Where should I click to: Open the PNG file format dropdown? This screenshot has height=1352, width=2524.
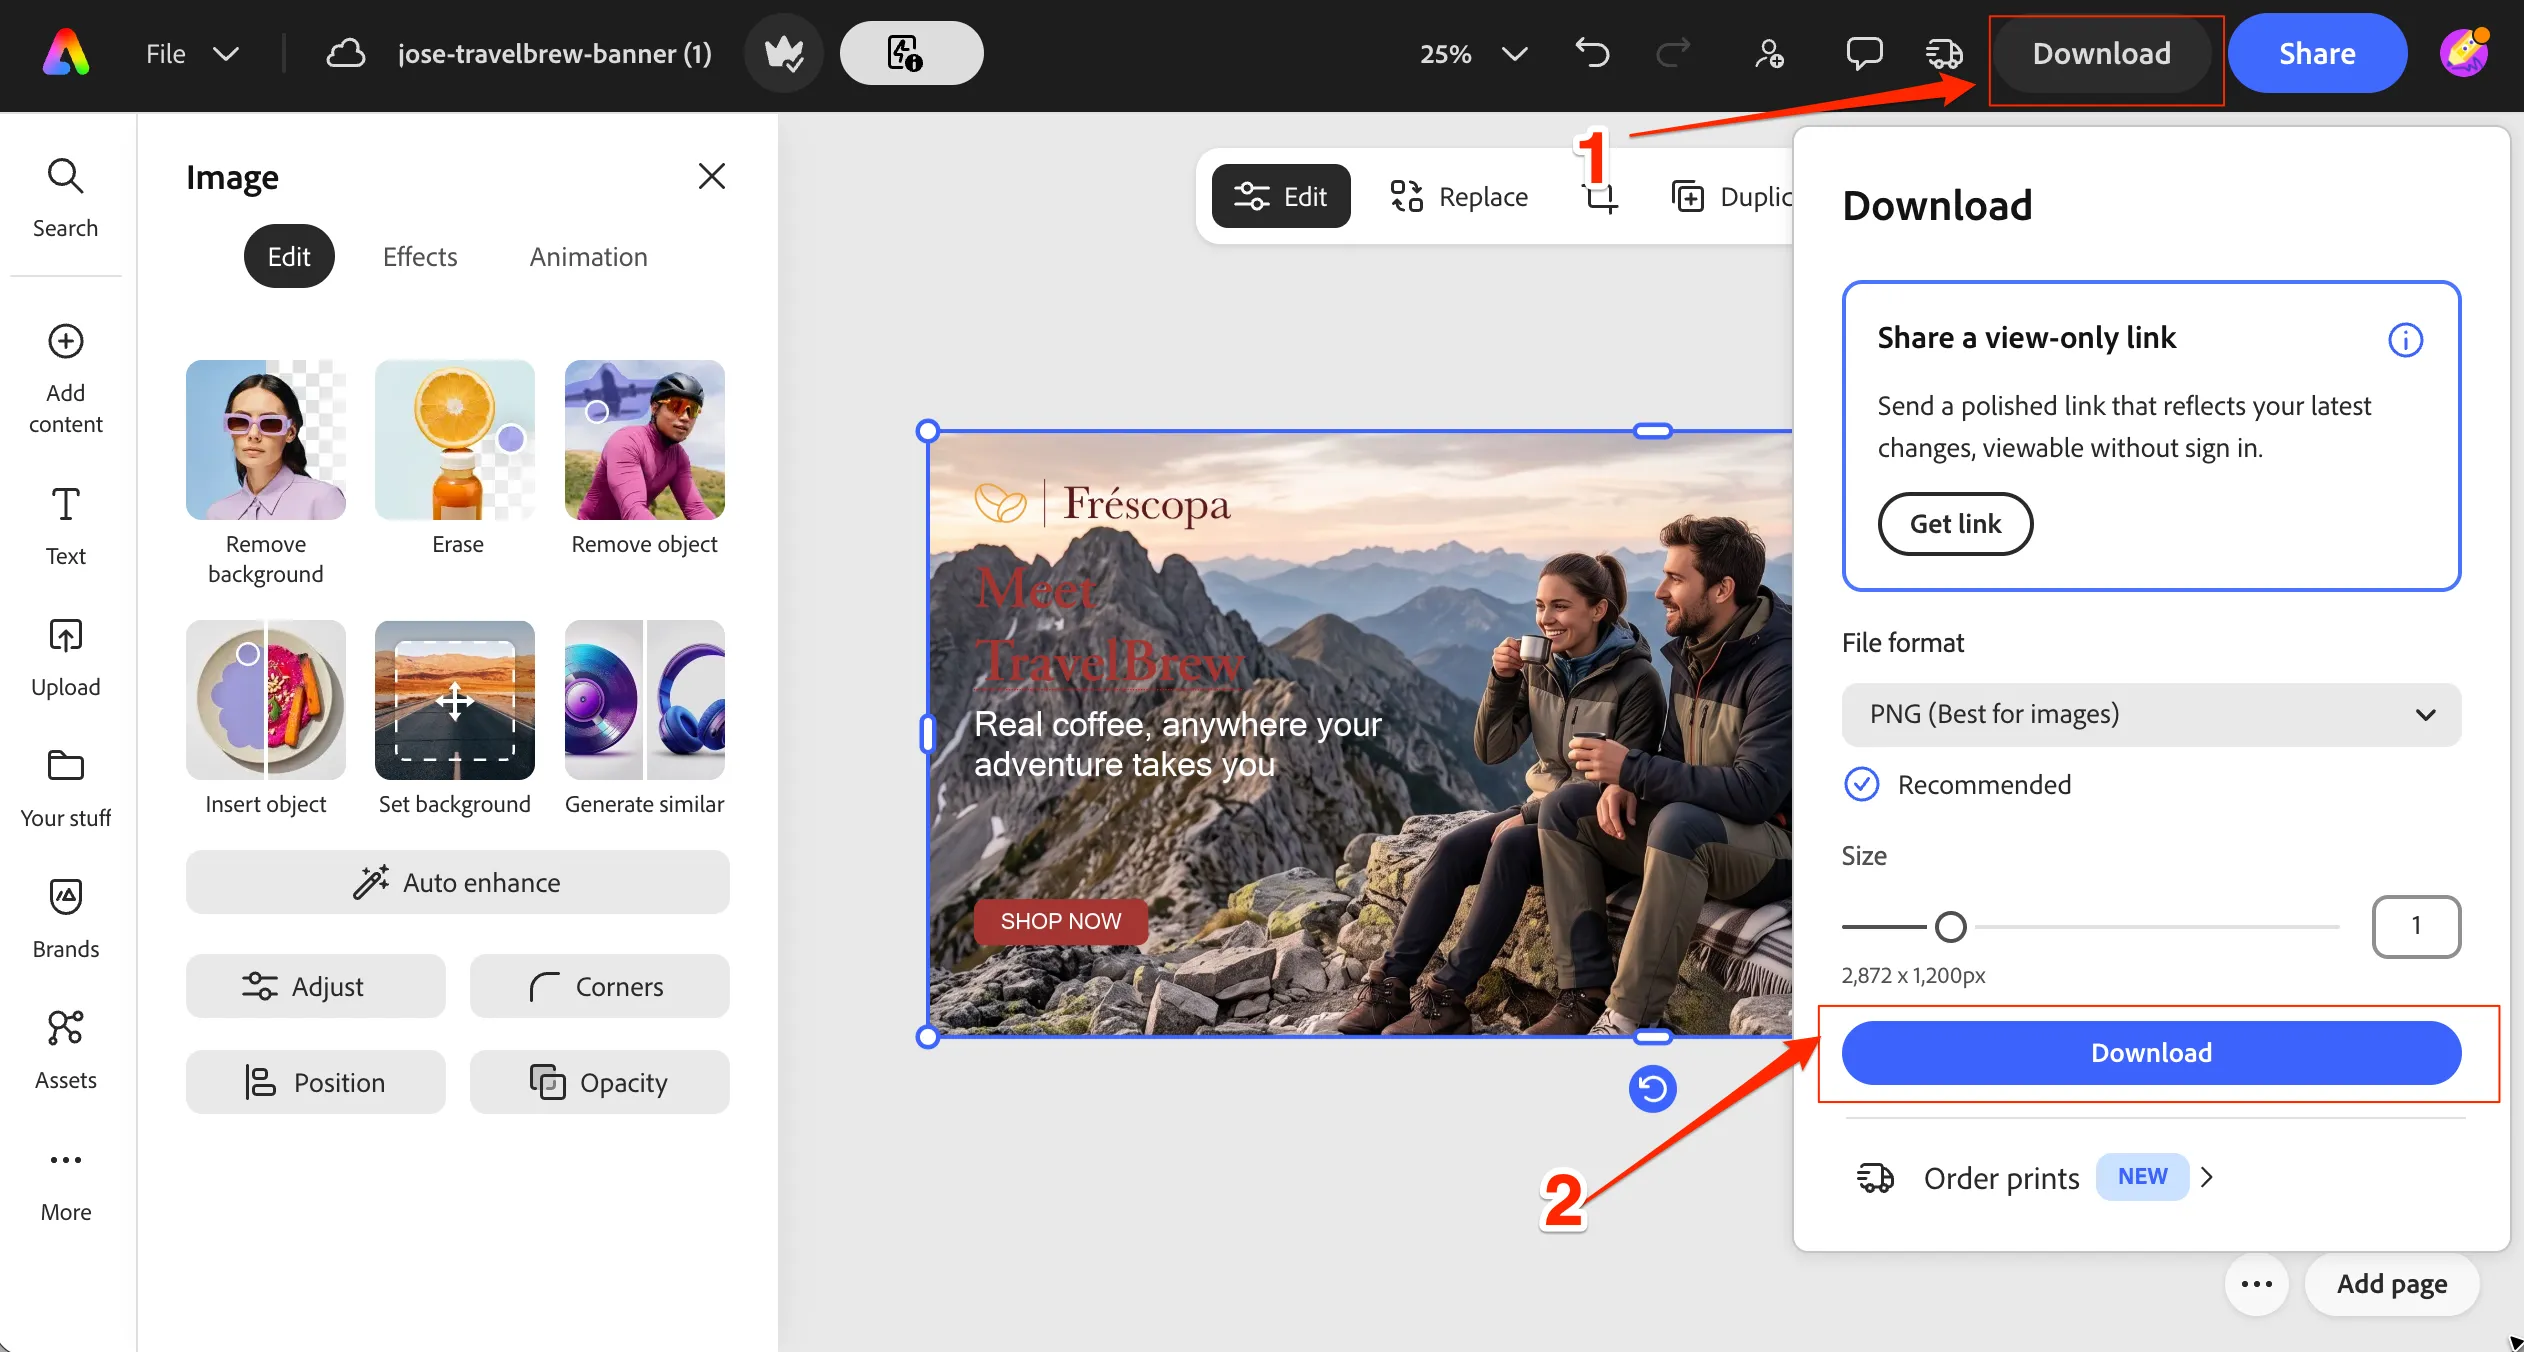point(2151,714)
